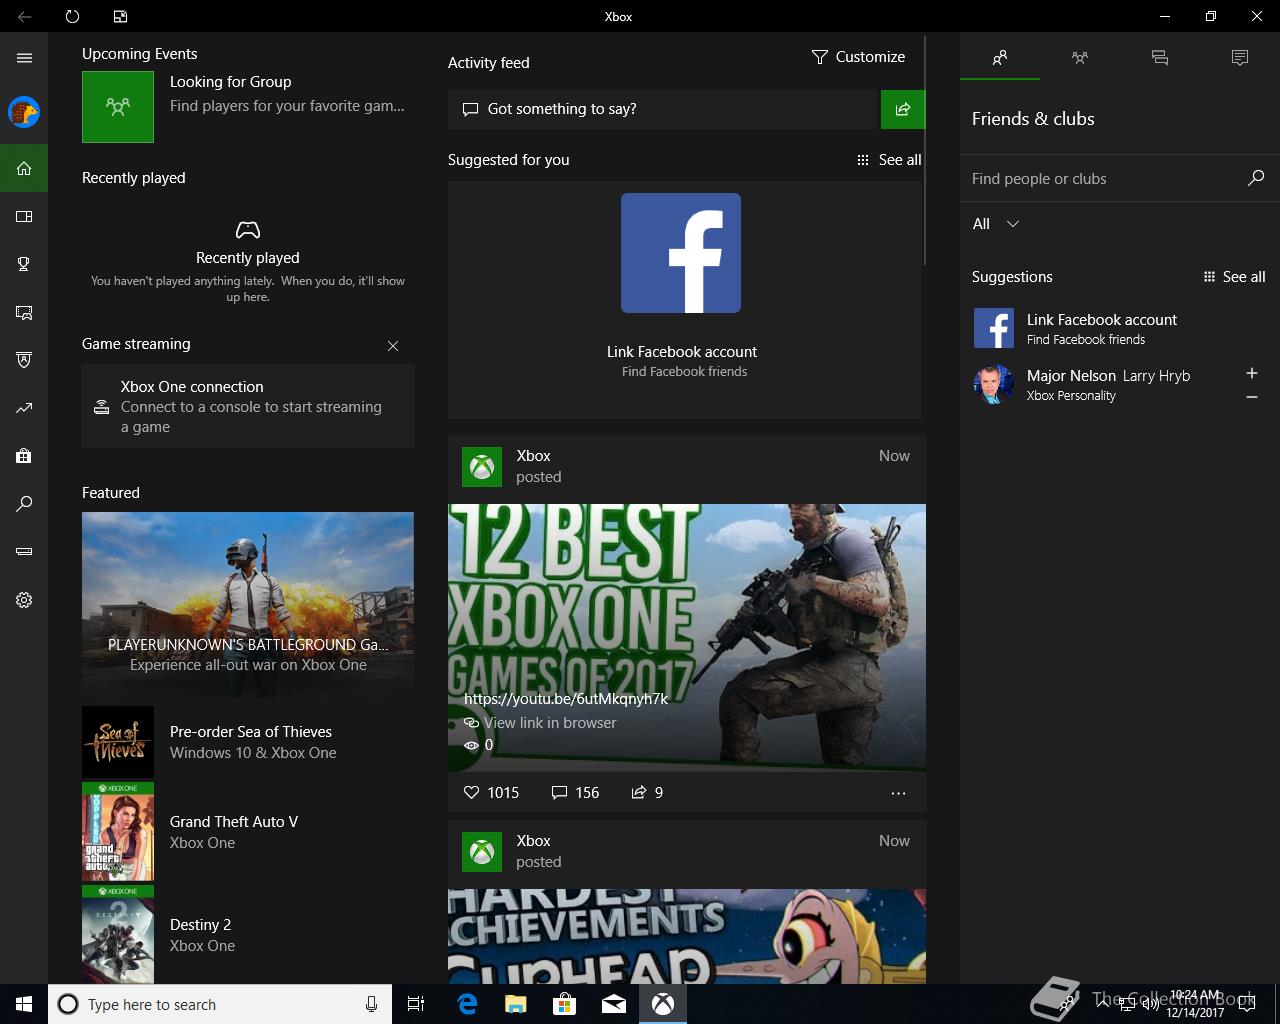Viewport: 1280px width, 1024px height.
Task: Click the activity feed scrollbar
Action: [926, 150]
